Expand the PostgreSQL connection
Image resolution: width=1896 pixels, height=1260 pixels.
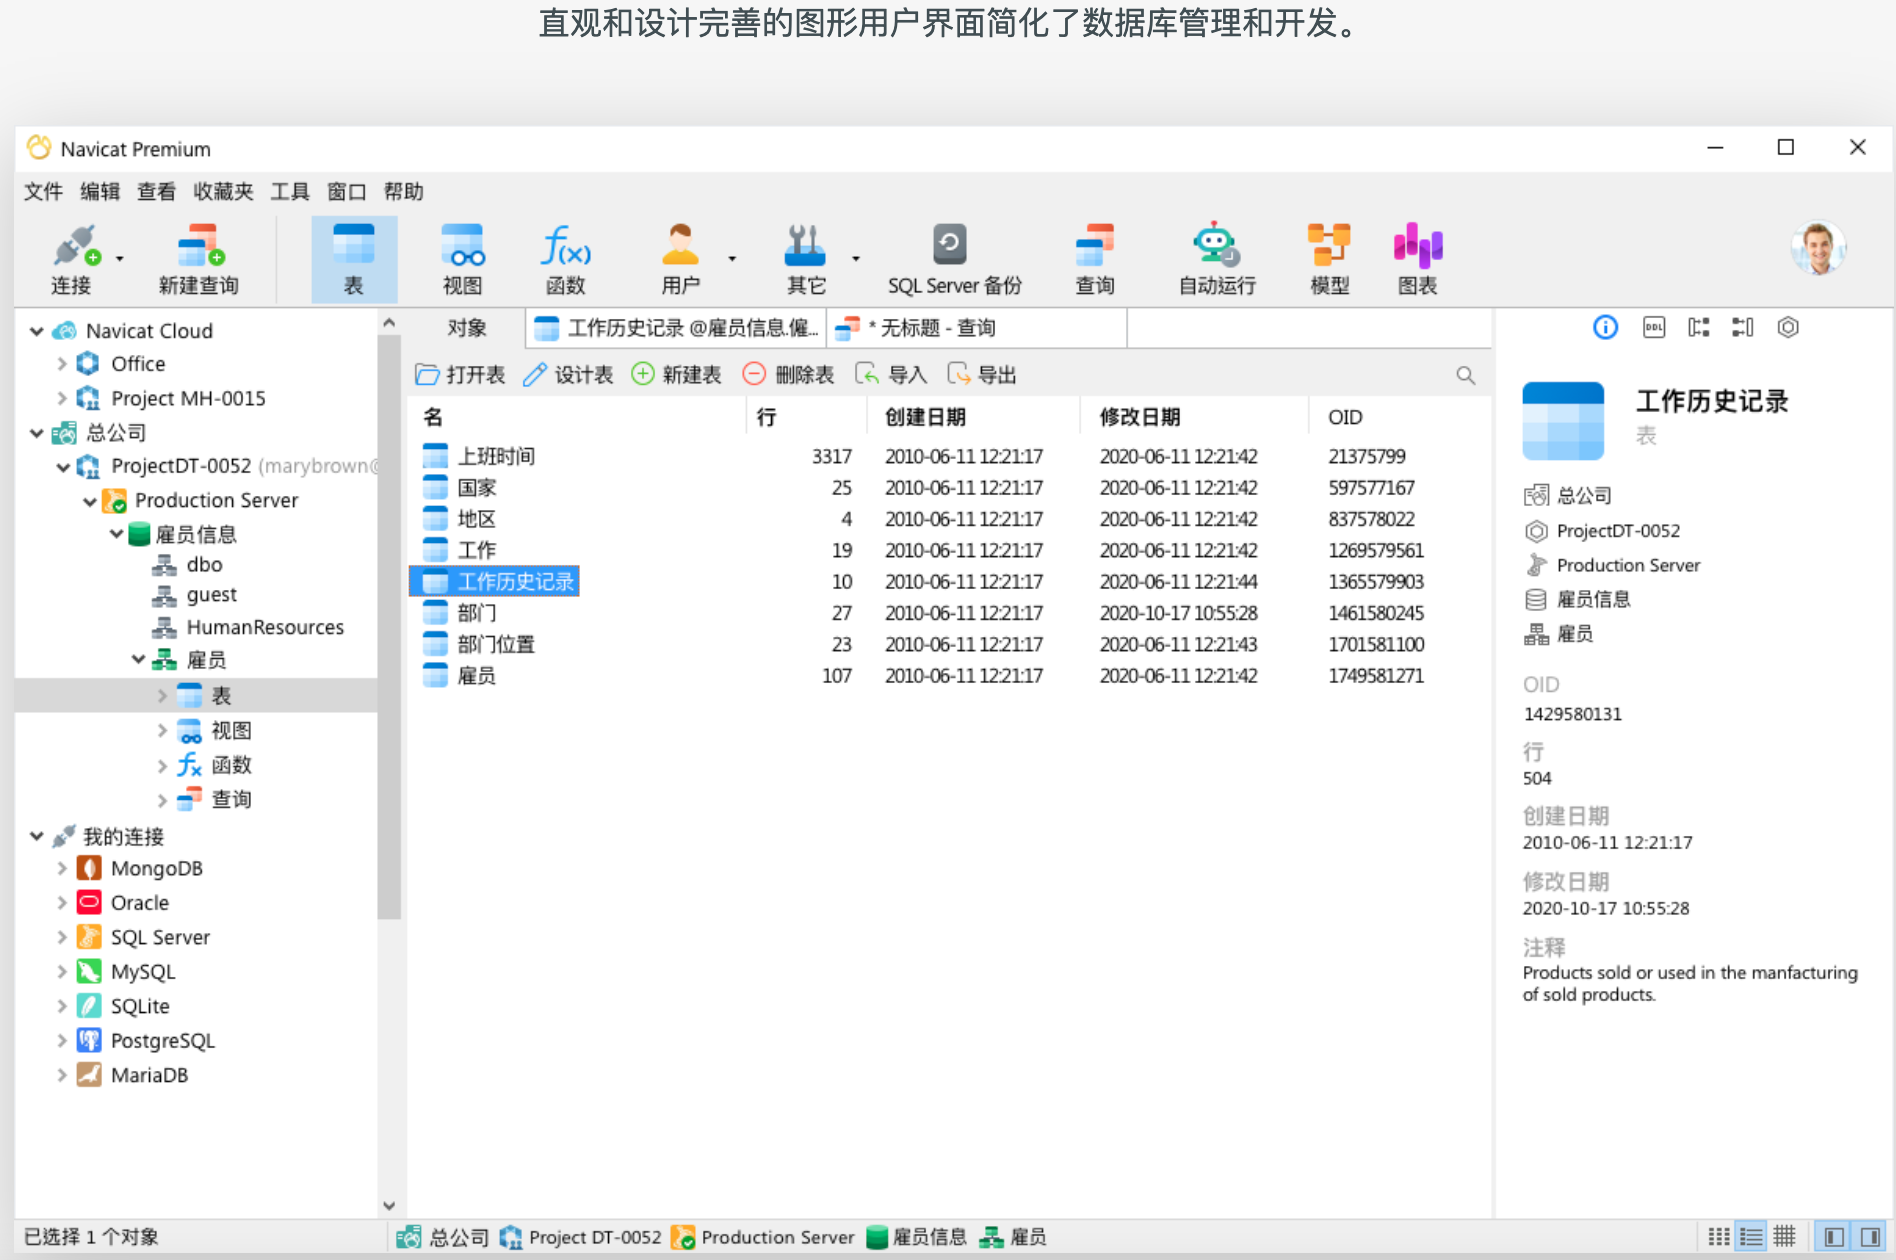62,1041
